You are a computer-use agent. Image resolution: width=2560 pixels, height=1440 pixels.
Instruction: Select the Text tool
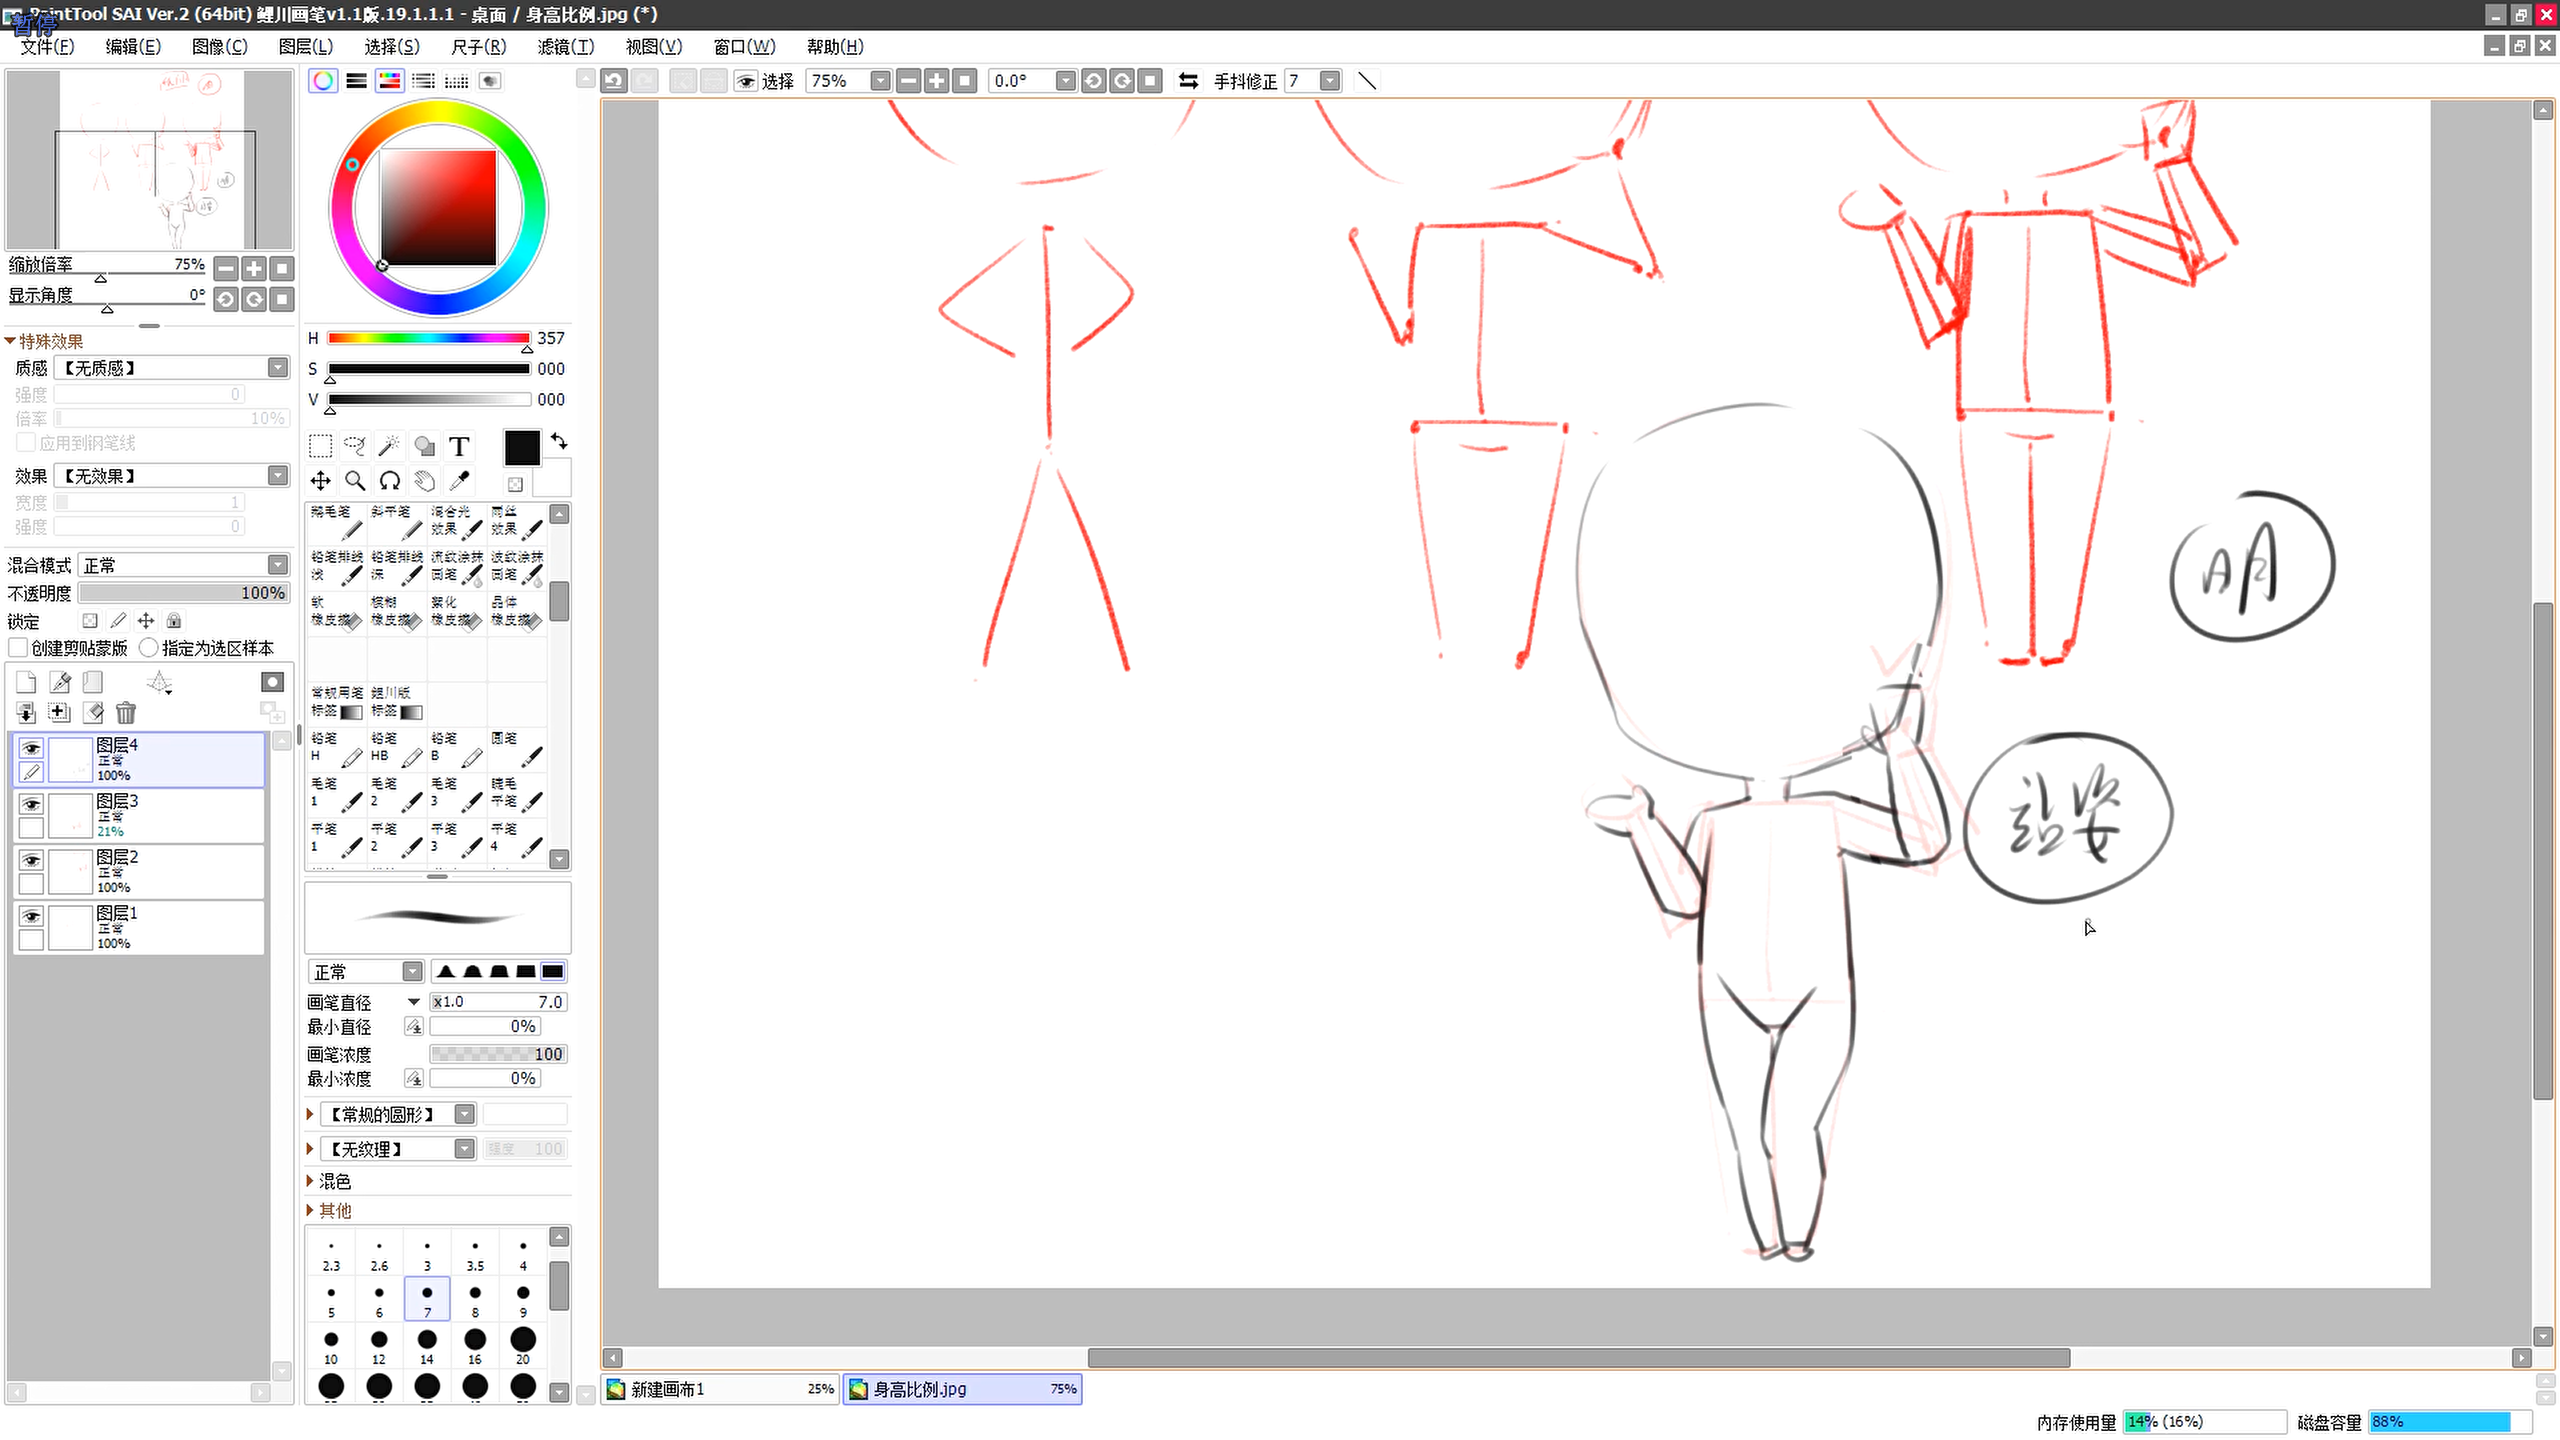tap(459, 446)
